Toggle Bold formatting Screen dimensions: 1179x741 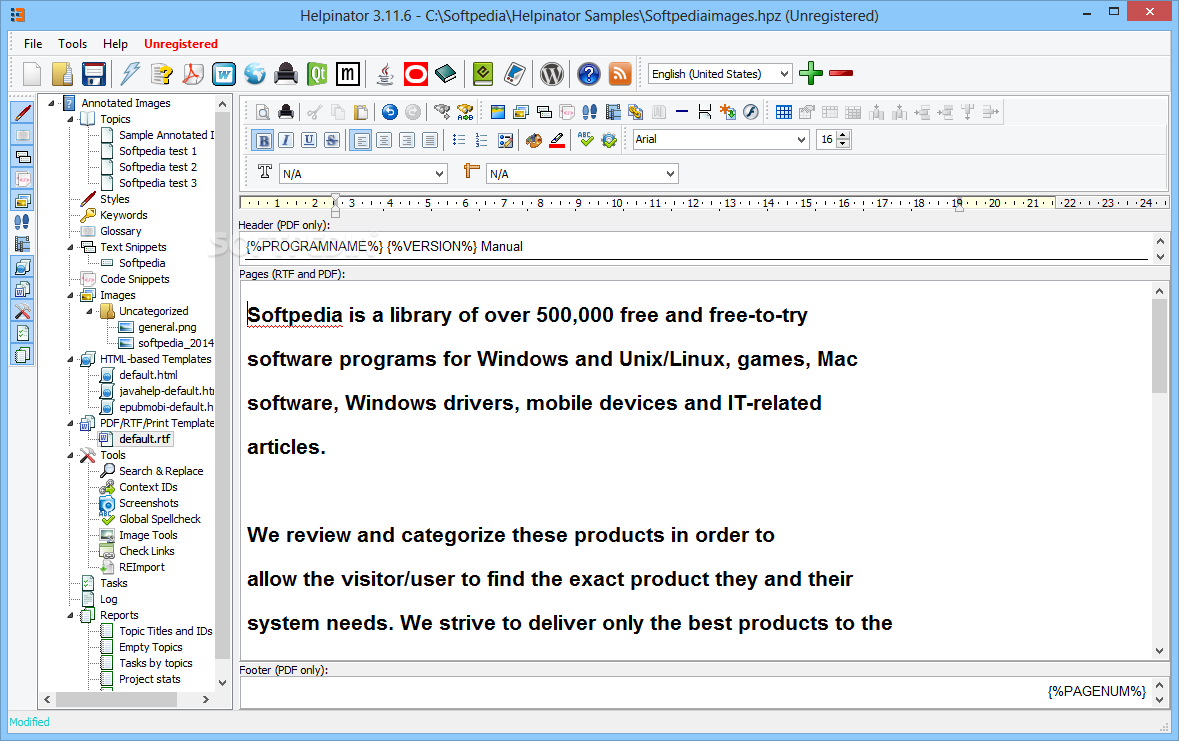point(263,140)
